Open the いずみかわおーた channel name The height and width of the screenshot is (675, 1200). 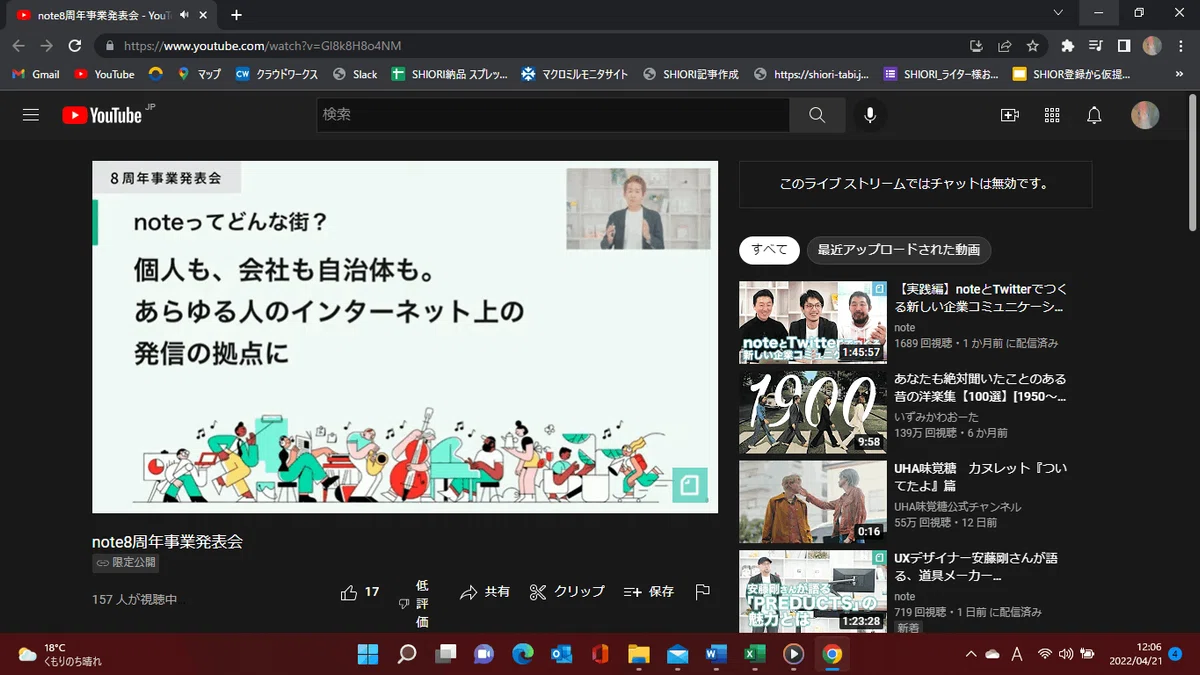(x=937, y=417)
